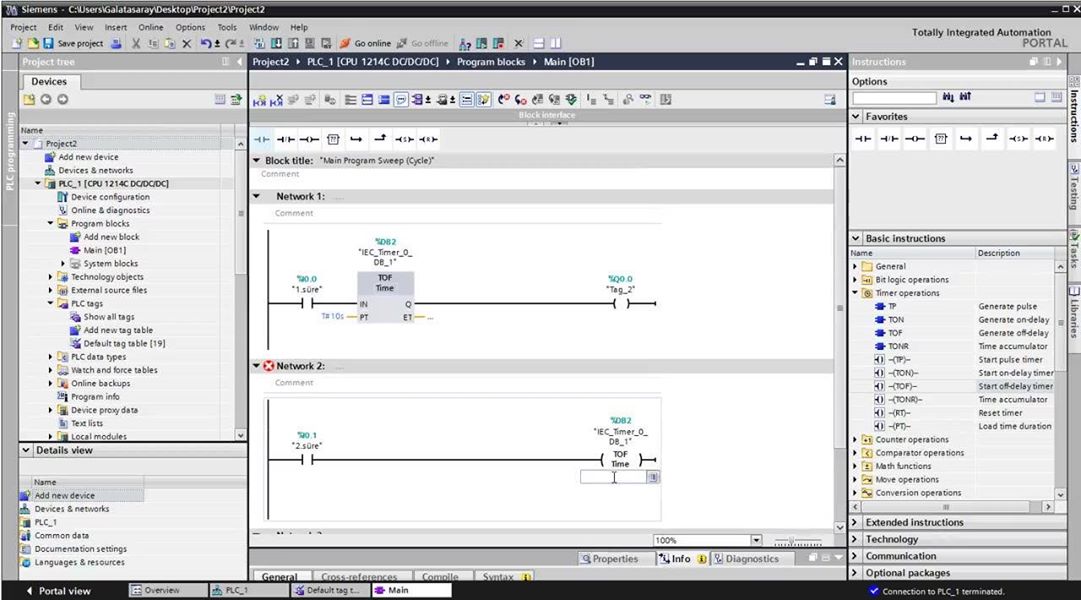Split the editor space vertically

click(x=556, y=43)
